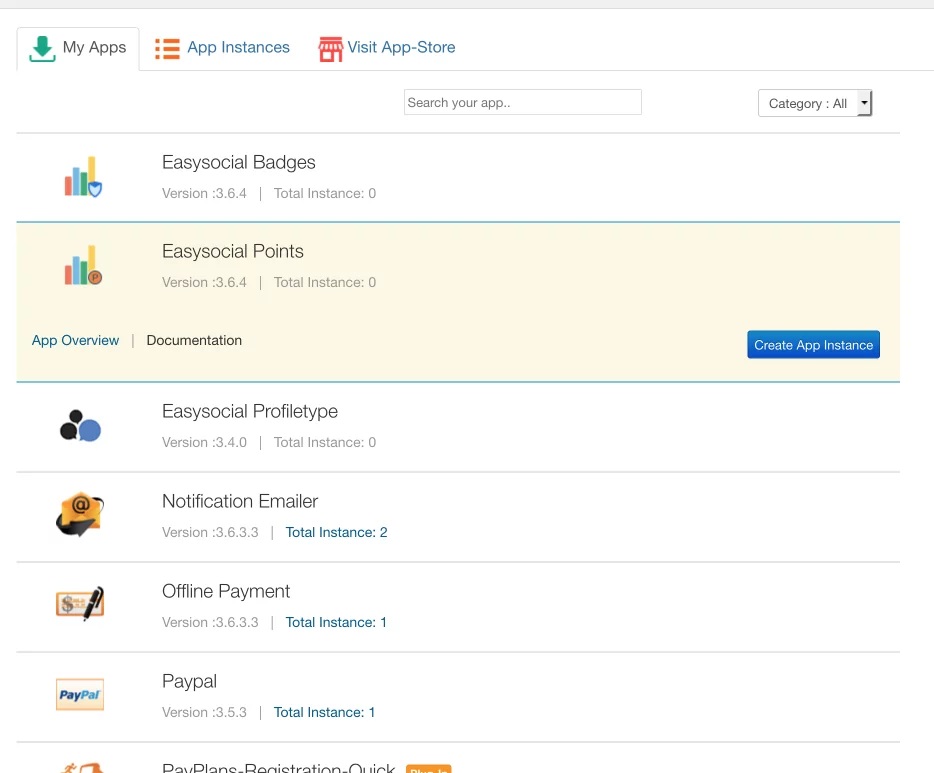934x773 pixels.
Task: Open the Category : All dropdown
Action: pyautogui.click(x=808, y=102)
